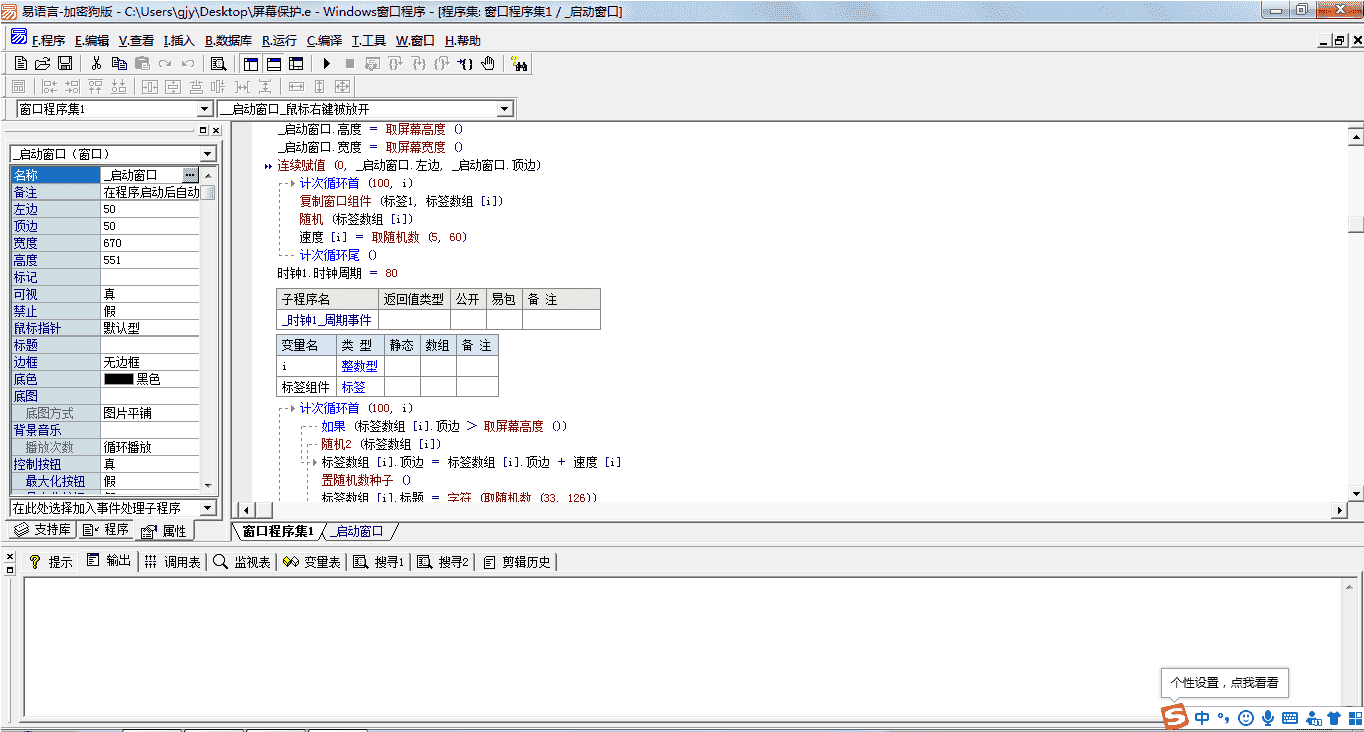This screenshot has height=732, width=1364.
Task: Open Sogou emoji smiley icon
Action: (1245, 717)
